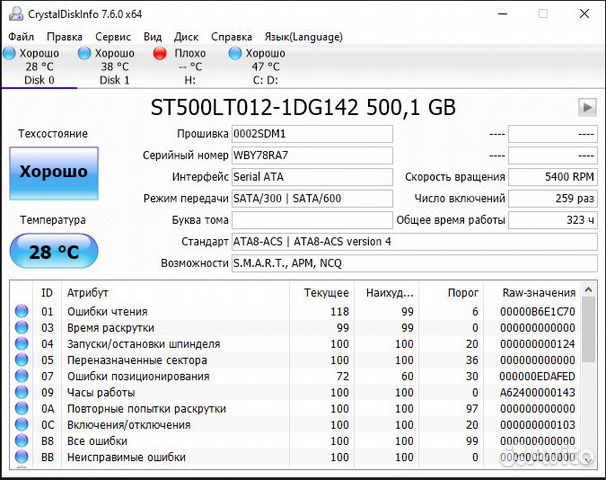Click status orb of row 01 Ошибки чтения
The height and width of the screenshot is (480, 606).
(x=22, y=311)
